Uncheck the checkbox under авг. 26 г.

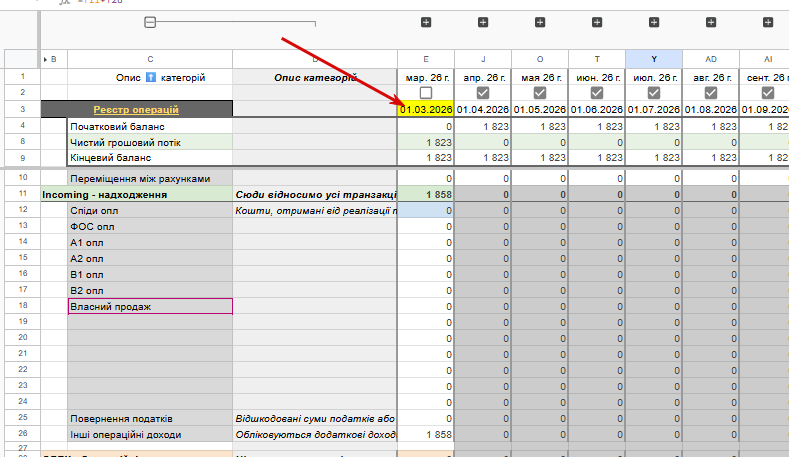(711, 93)
